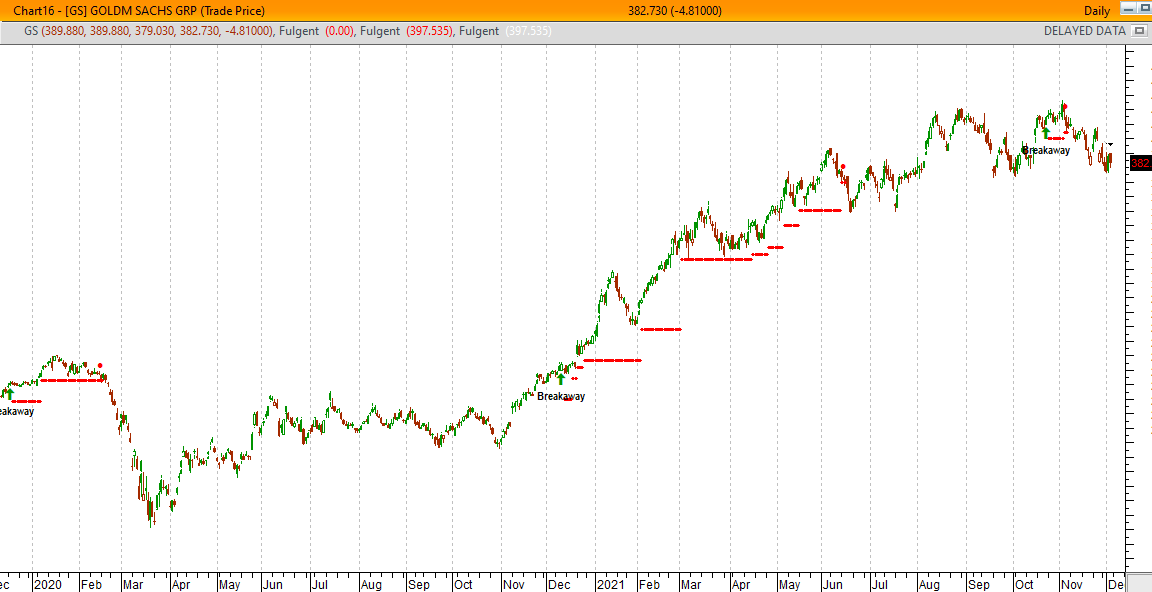Click the green Breakaway arrow in October 2021
Screen dimensions: 1152x592
1047,132
